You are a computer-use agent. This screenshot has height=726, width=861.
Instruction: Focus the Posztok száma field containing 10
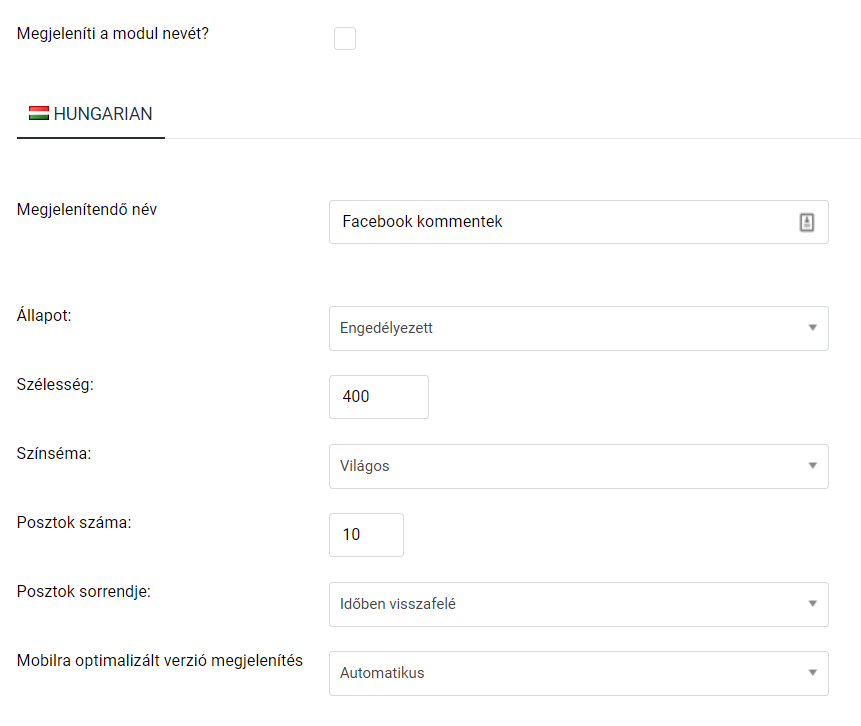[x=366, y=535]
